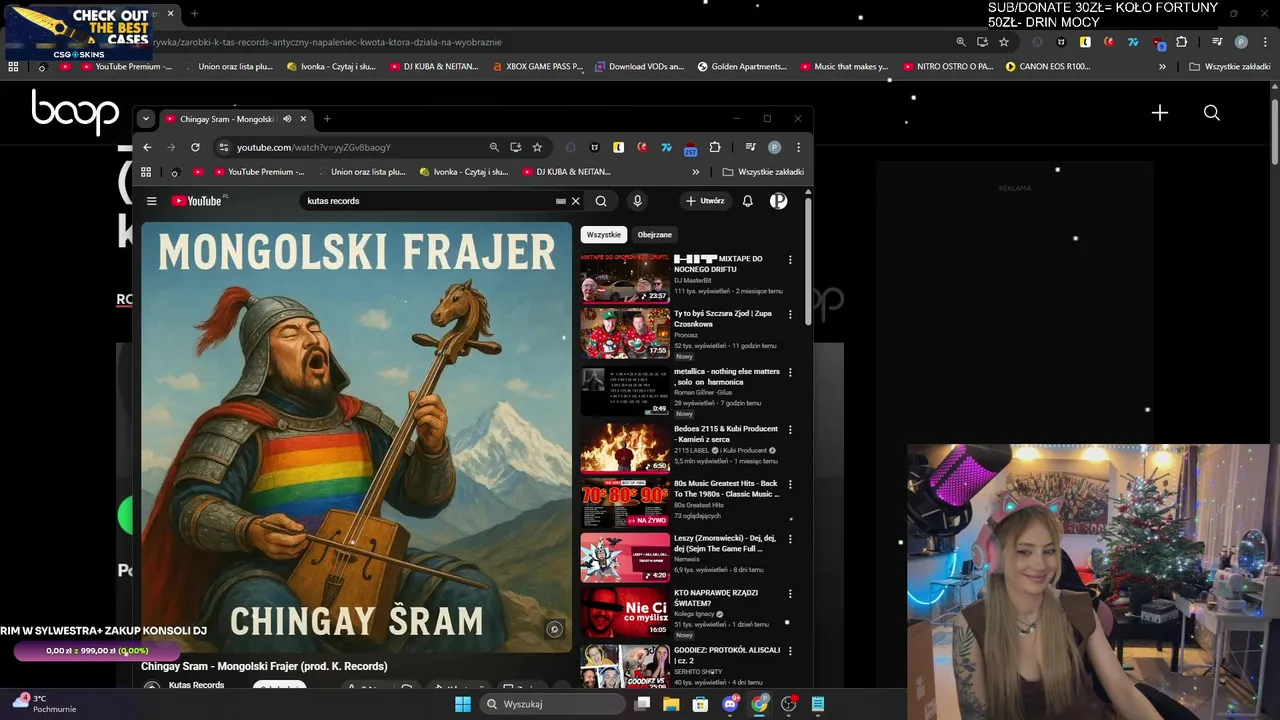Open Wszystkie zakładki folder in background browser
This screenshot has height=720, width=1280.
coord(1229,67)
